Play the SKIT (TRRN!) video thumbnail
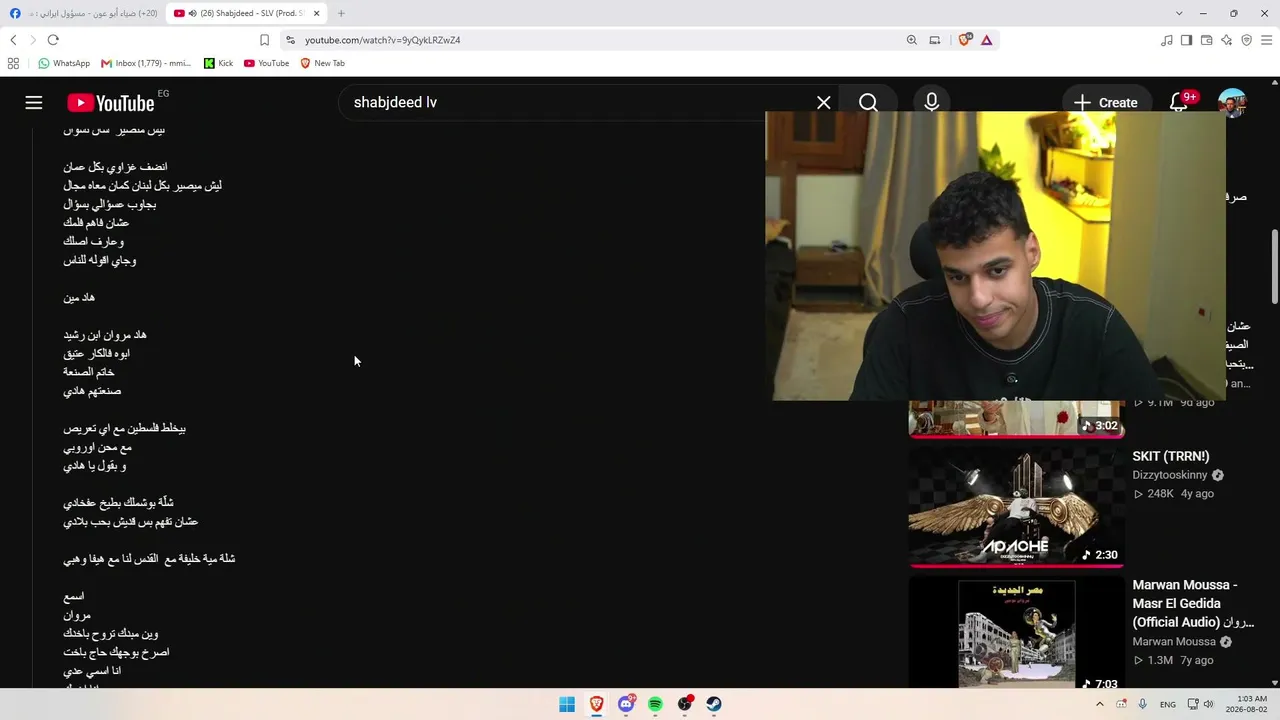 tap(1016, 506)
